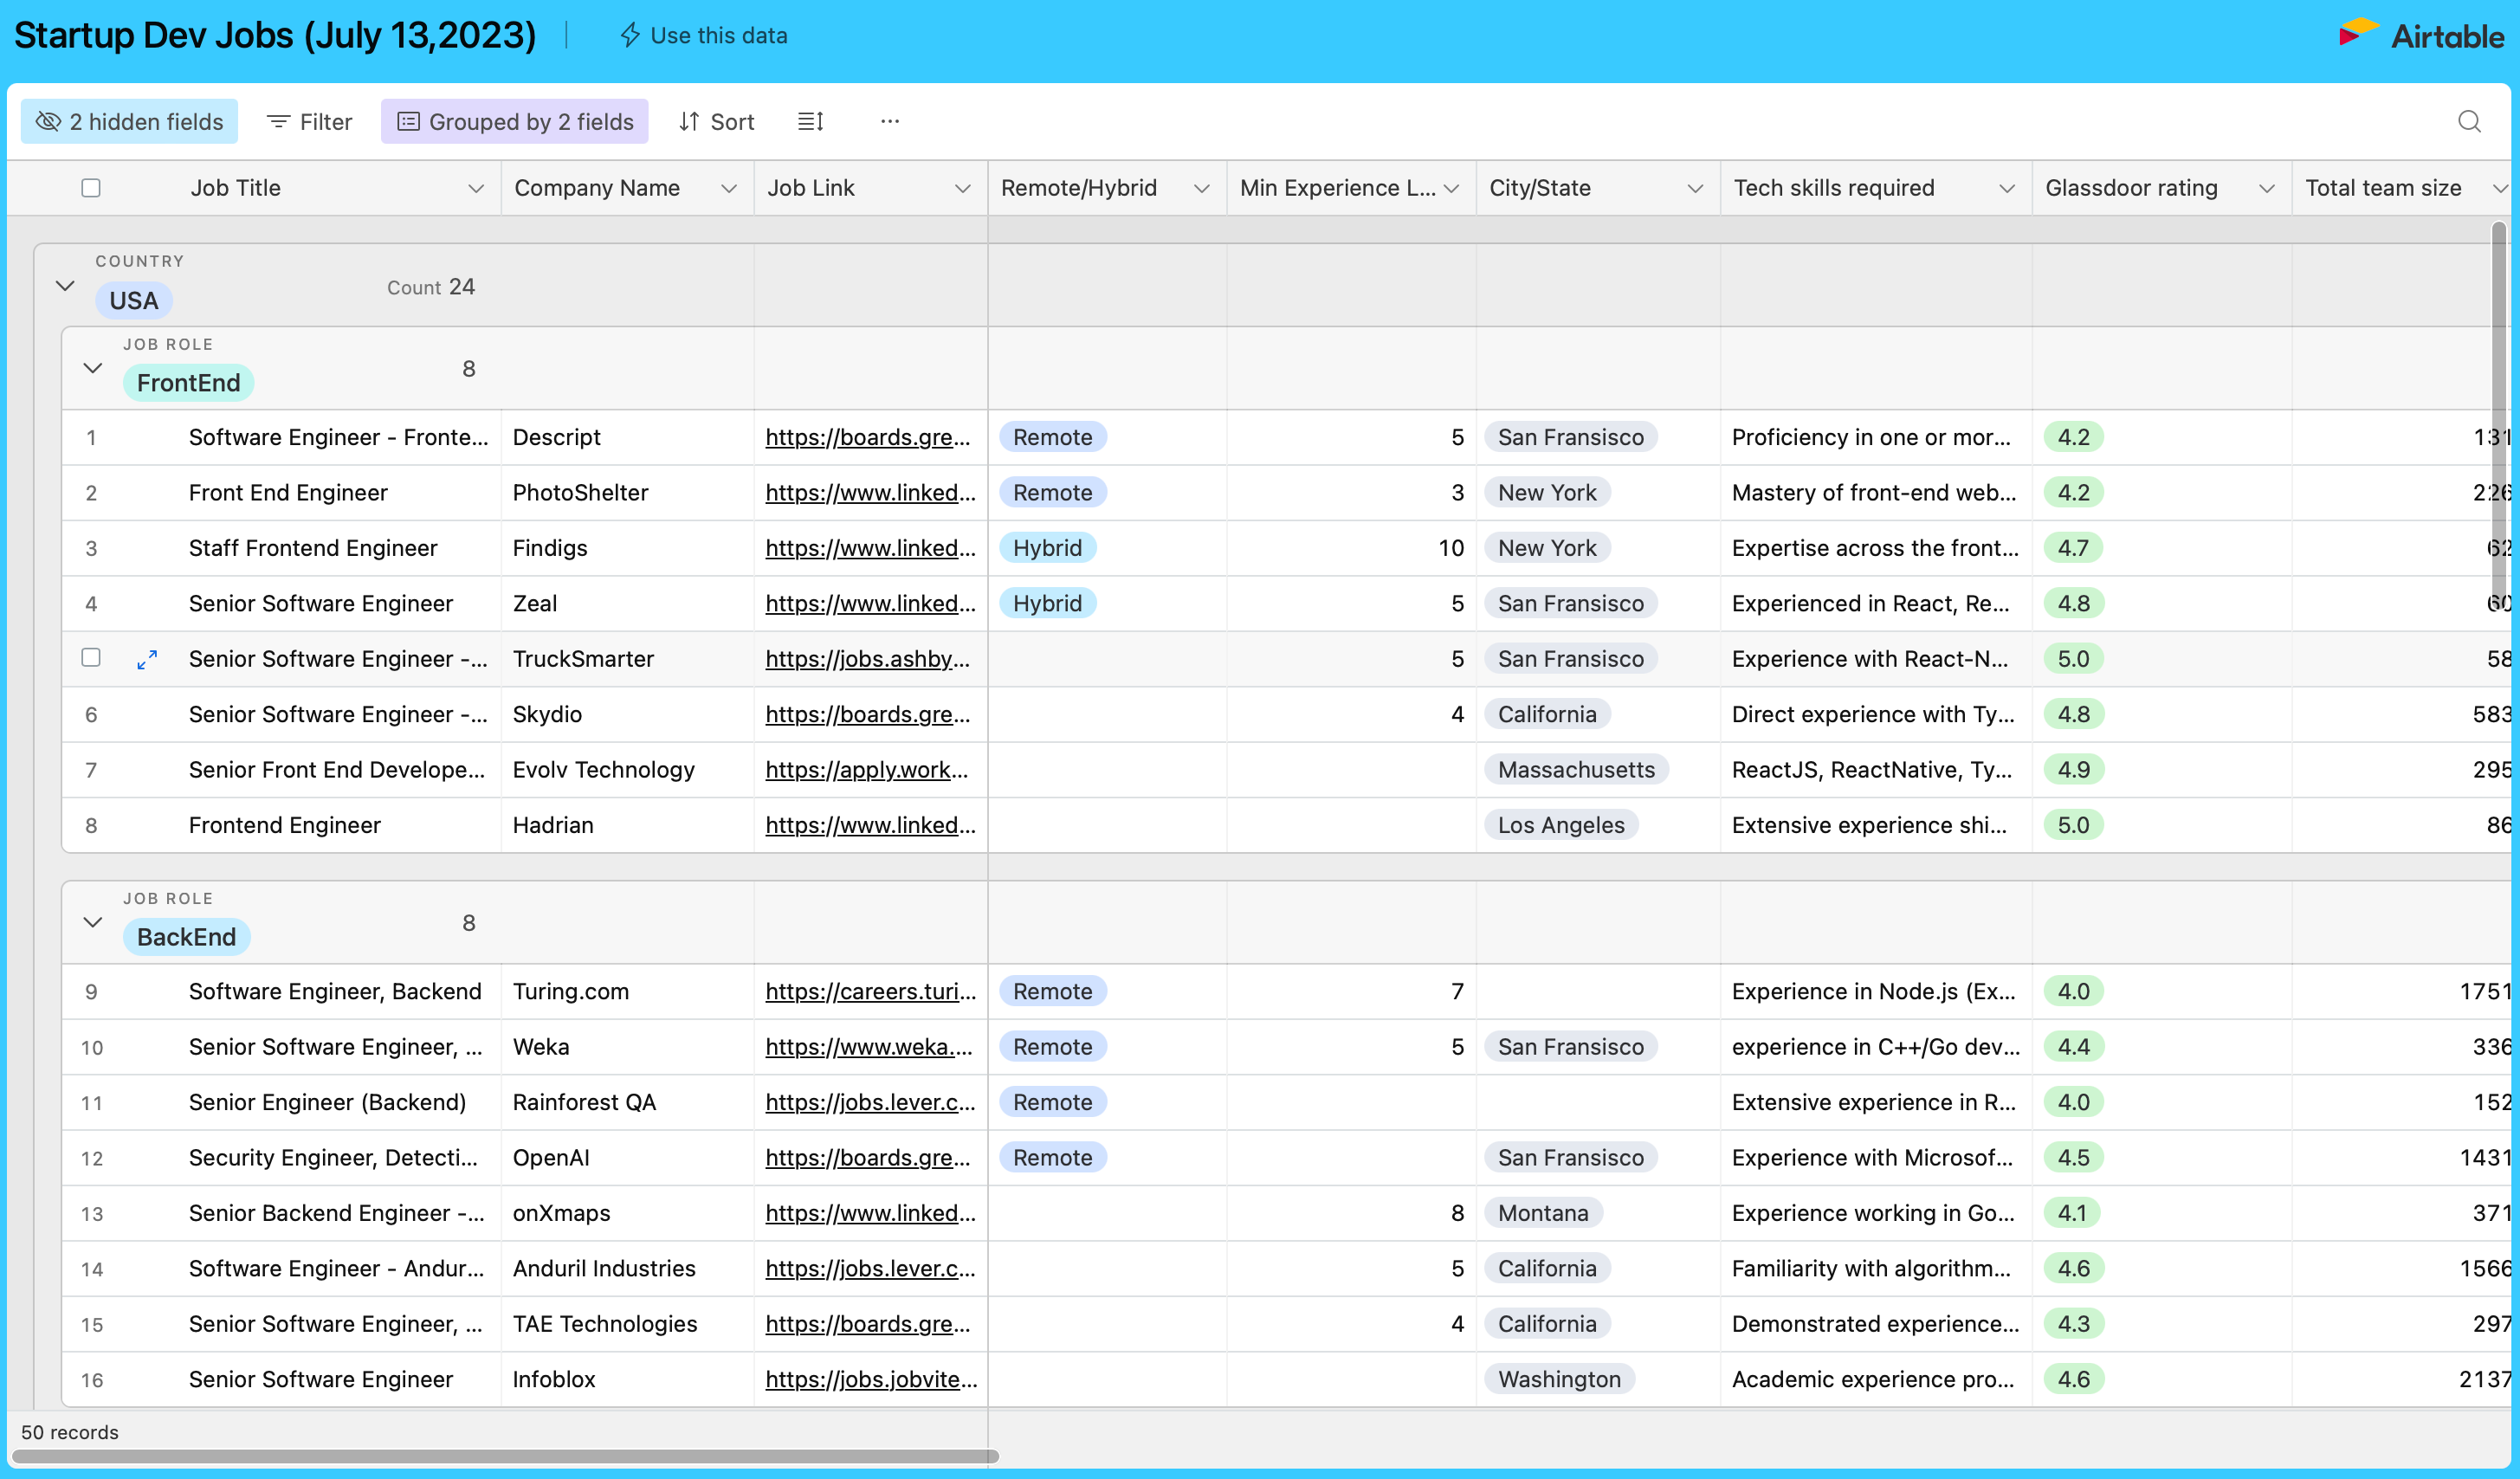
Task: Open Descript job link
Action: click(868, 437)
